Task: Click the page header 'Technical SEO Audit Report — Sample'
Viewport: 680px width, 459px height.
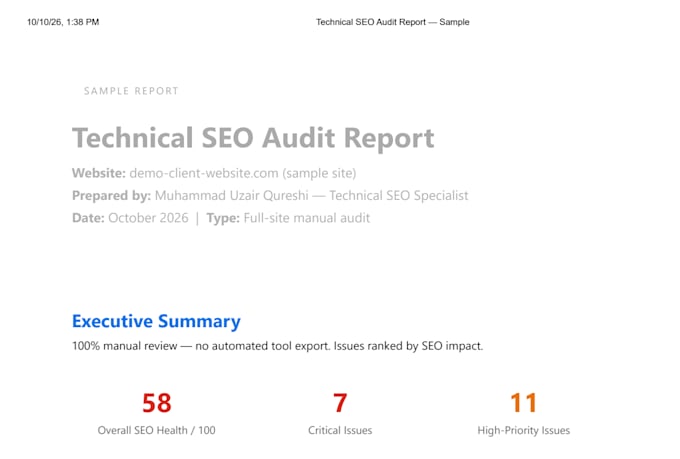Action: [392, 22]
